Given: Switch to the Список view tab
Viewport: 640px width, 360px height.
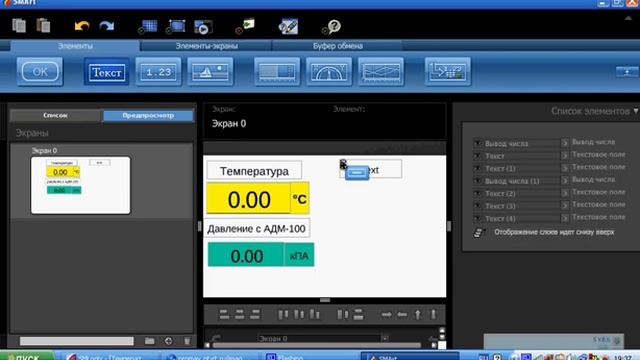Looking at the screenshot, I should pos(55,116).
